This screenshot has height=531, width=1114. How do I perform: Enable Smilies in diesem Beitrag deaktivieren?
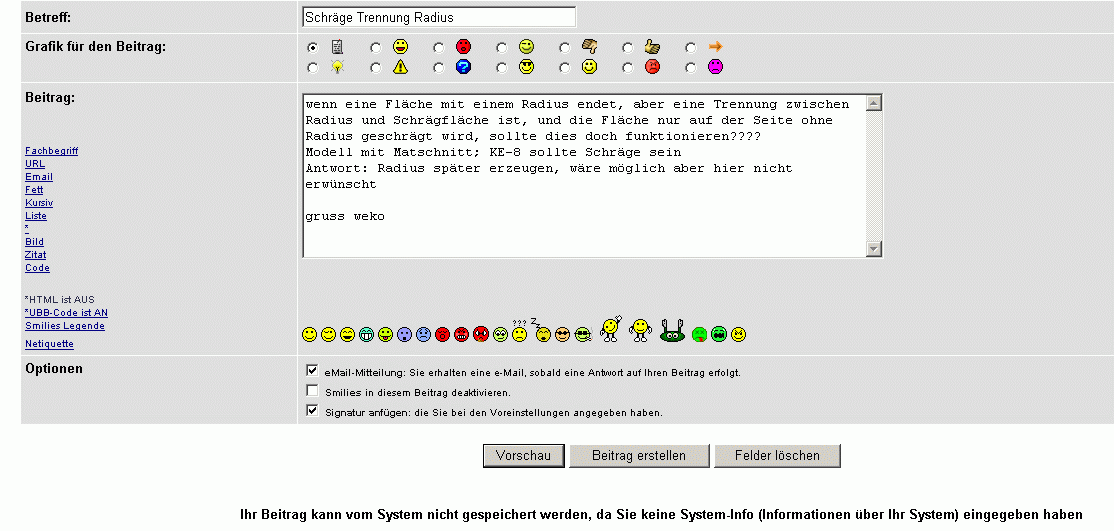(312, 390)
